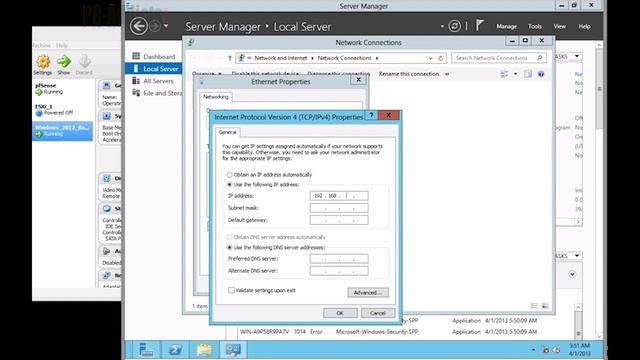
Task: Click the IPv4 Properties help question mark
Action: coord(371,115)
